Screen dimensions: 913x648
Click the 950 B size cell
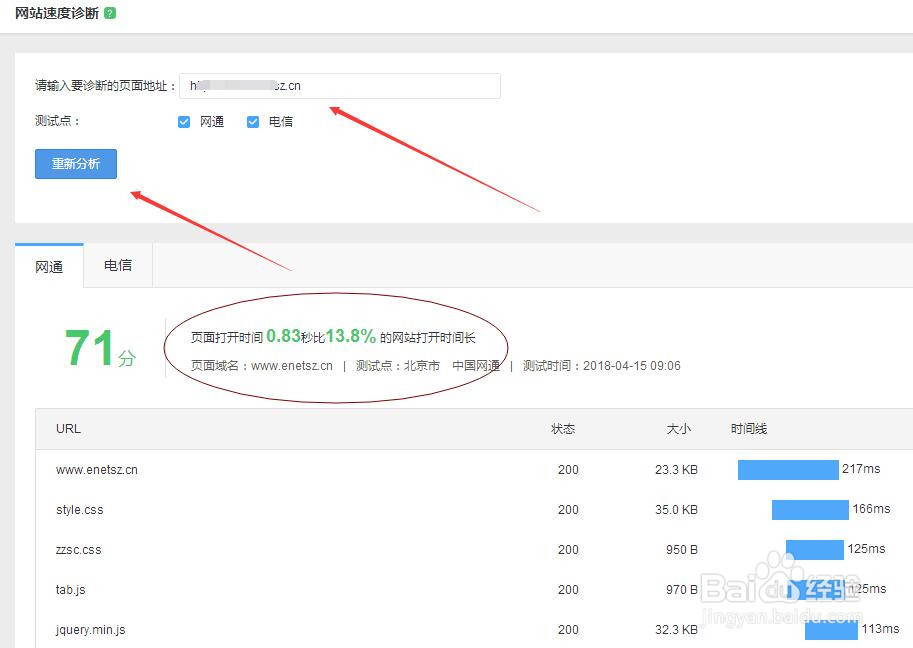pyautogui.click(x=682, y=550)
